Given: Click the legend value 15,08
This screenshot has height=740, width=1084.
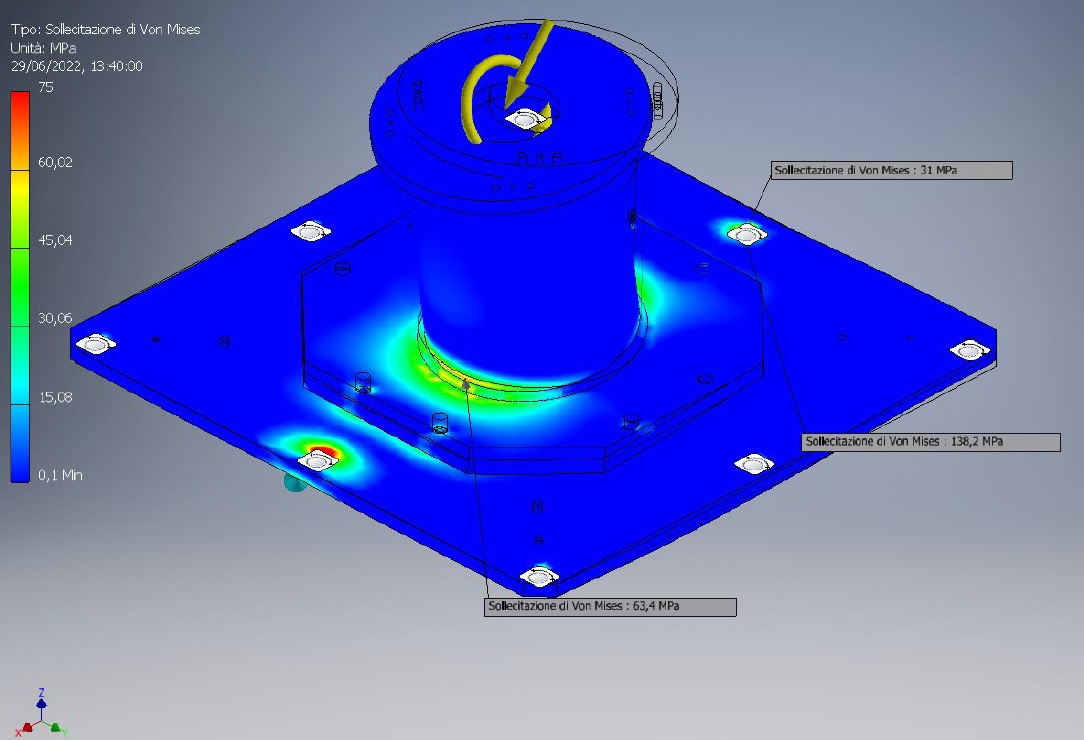Looking at the screenshot, I should coord(55,397).
